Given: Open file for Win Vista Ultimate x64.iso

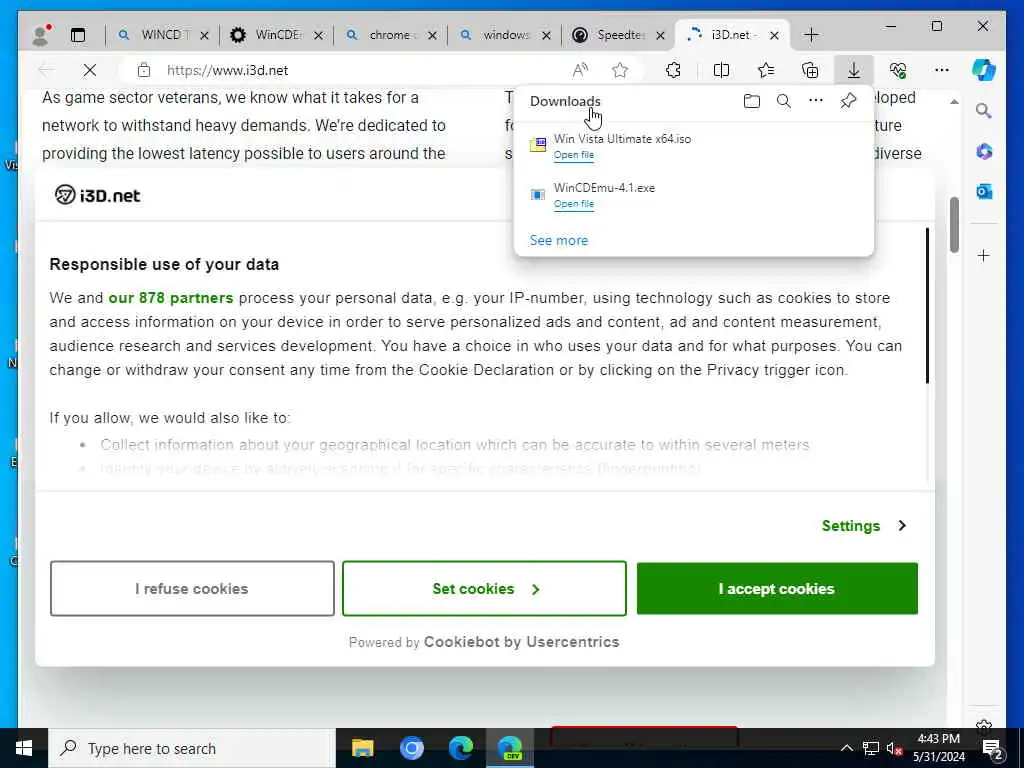Looking at the screenshot, I should 573,155.
